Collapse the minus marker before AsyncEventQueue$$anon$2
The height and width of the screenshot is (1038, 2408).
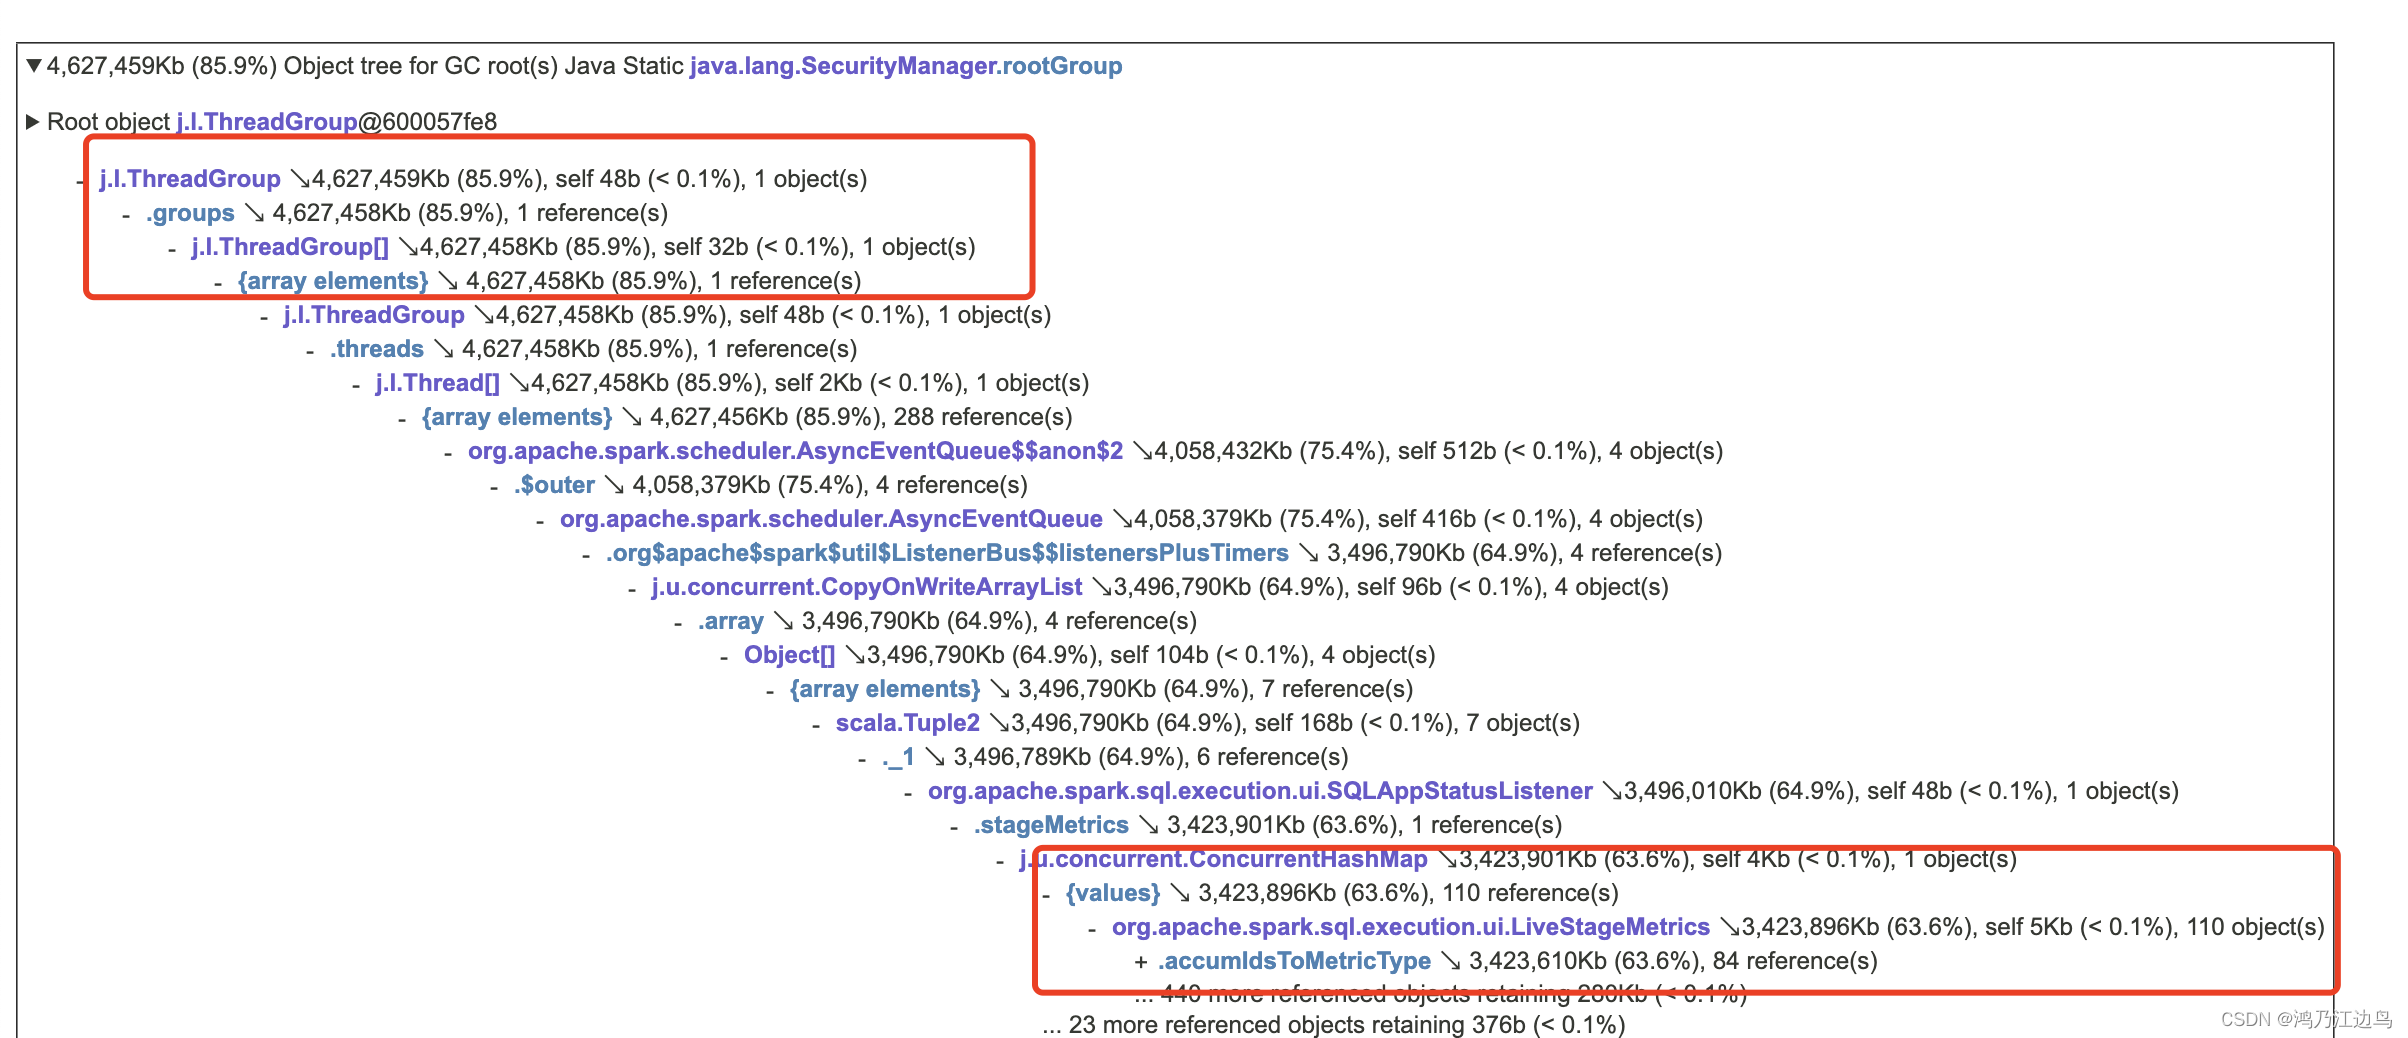pyautogui.click(x=448, y=453)
